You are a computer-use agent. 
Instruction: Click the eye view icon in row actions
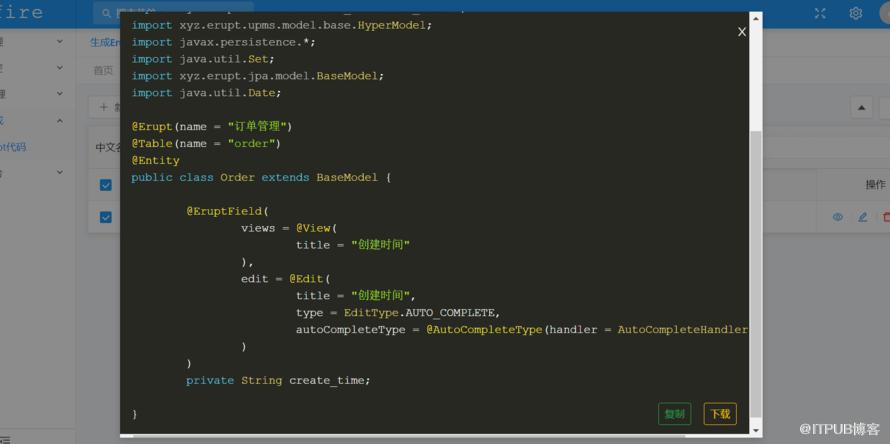(837, 217)
